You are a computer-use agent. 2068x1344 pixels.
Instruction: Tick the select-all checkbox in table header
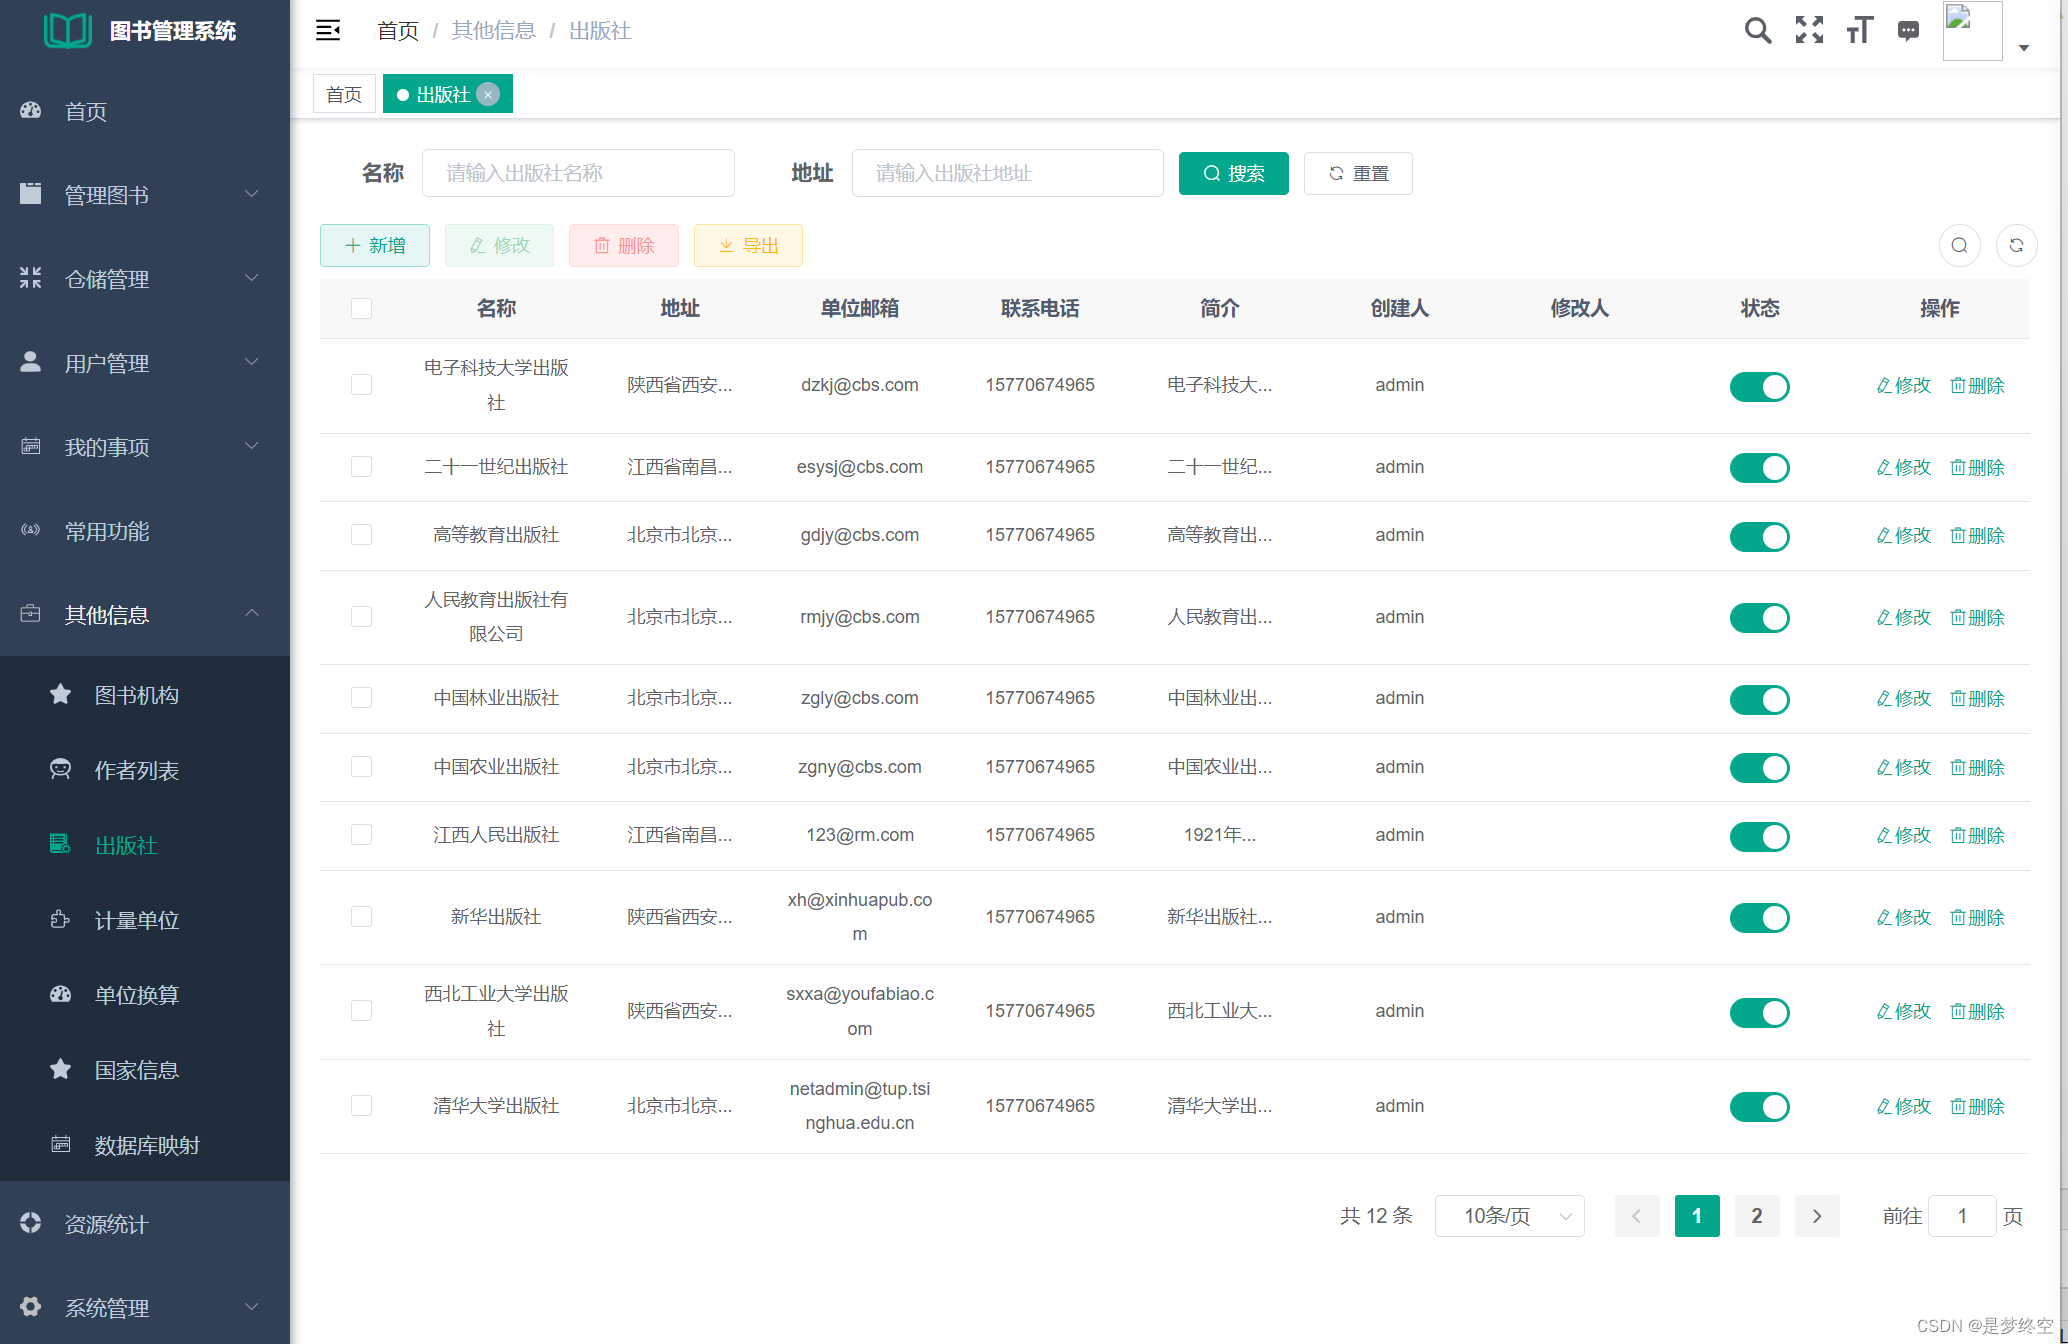coord(362,309)
